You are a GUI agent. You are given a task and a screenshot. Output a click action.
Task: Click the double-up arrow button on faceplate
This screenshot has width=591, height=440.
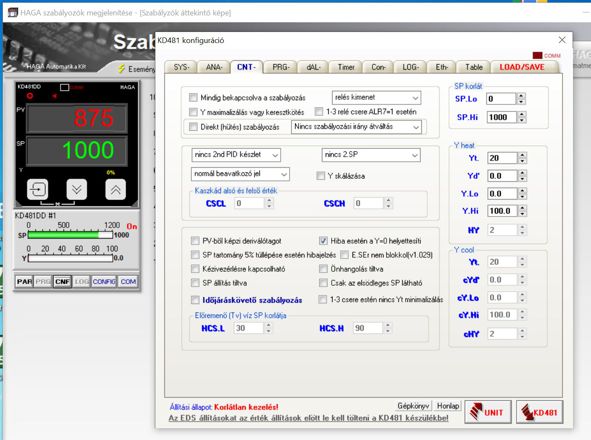point(115,189)
